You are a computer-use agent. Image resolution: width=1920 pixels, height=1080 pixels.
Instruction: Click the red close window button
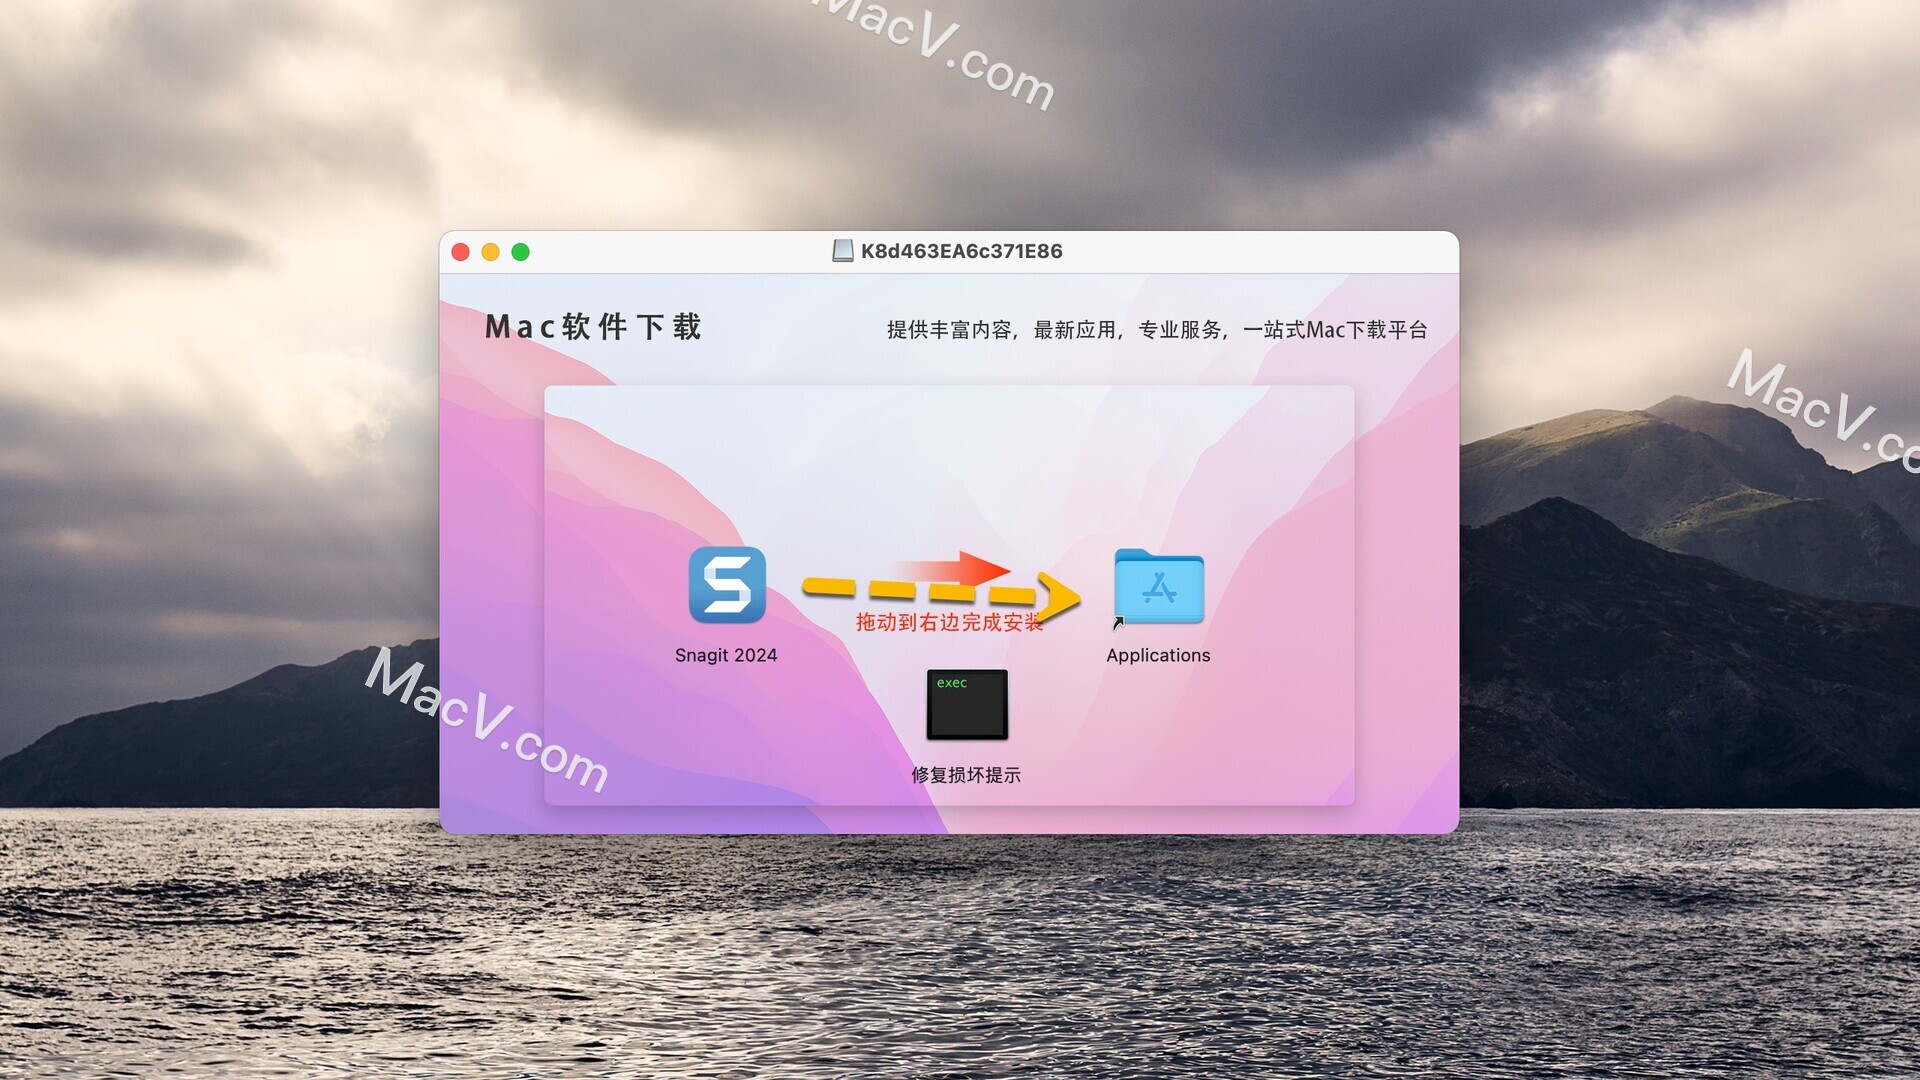462,251
